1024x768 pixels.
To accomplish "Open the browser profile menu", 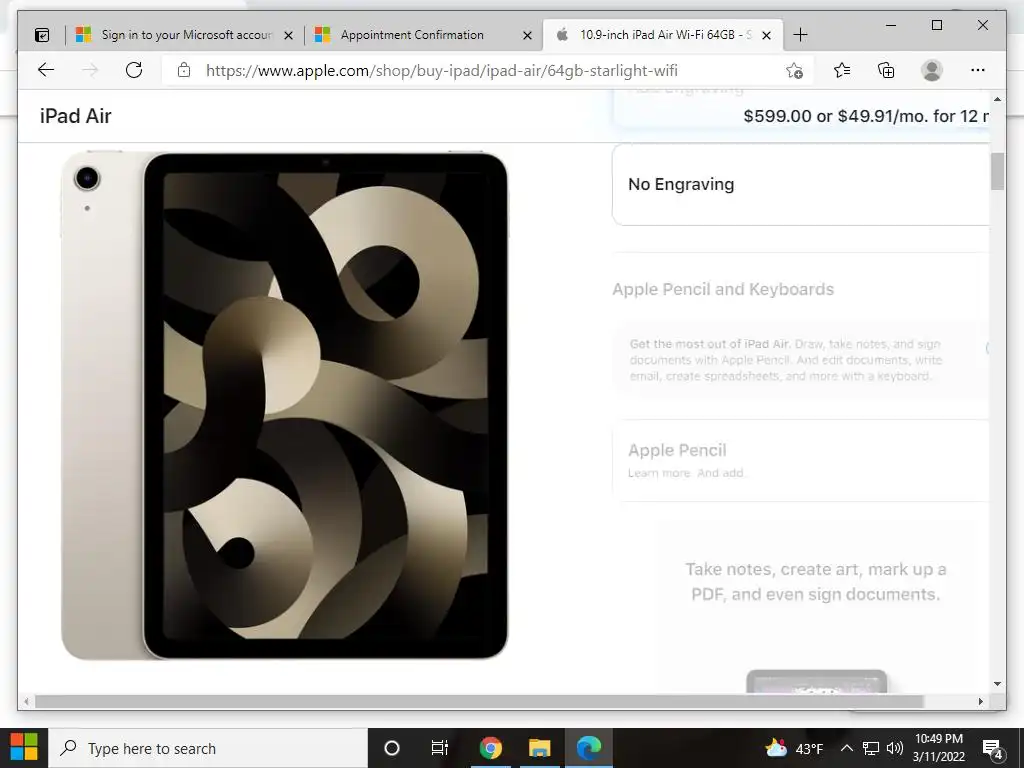I will point(932,71).
